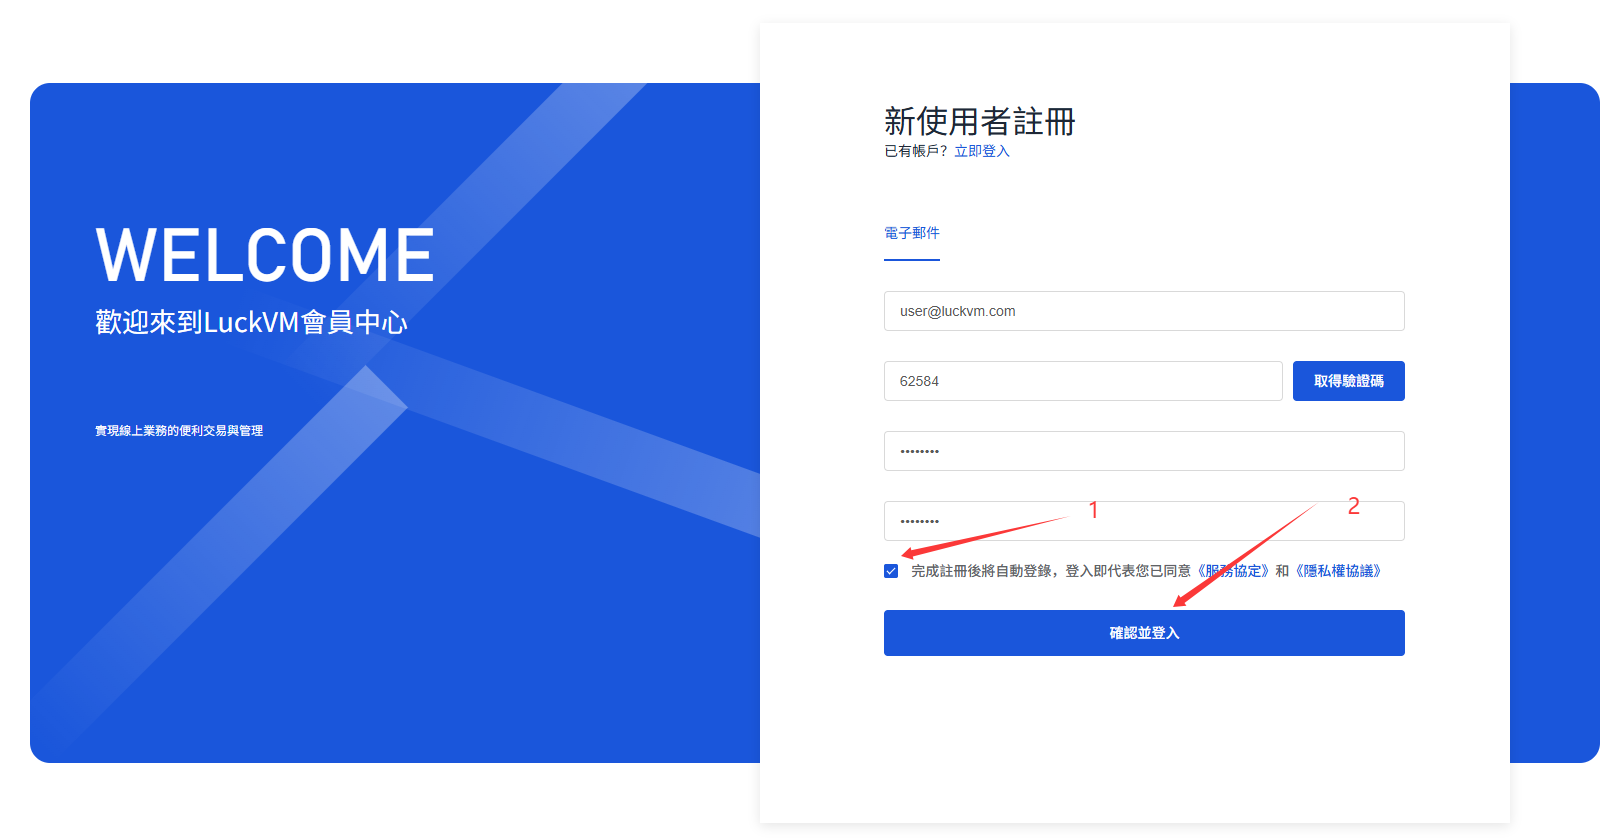Click the 歡迎來到LuckVM會員中心 subtitle

click(251, 322)
